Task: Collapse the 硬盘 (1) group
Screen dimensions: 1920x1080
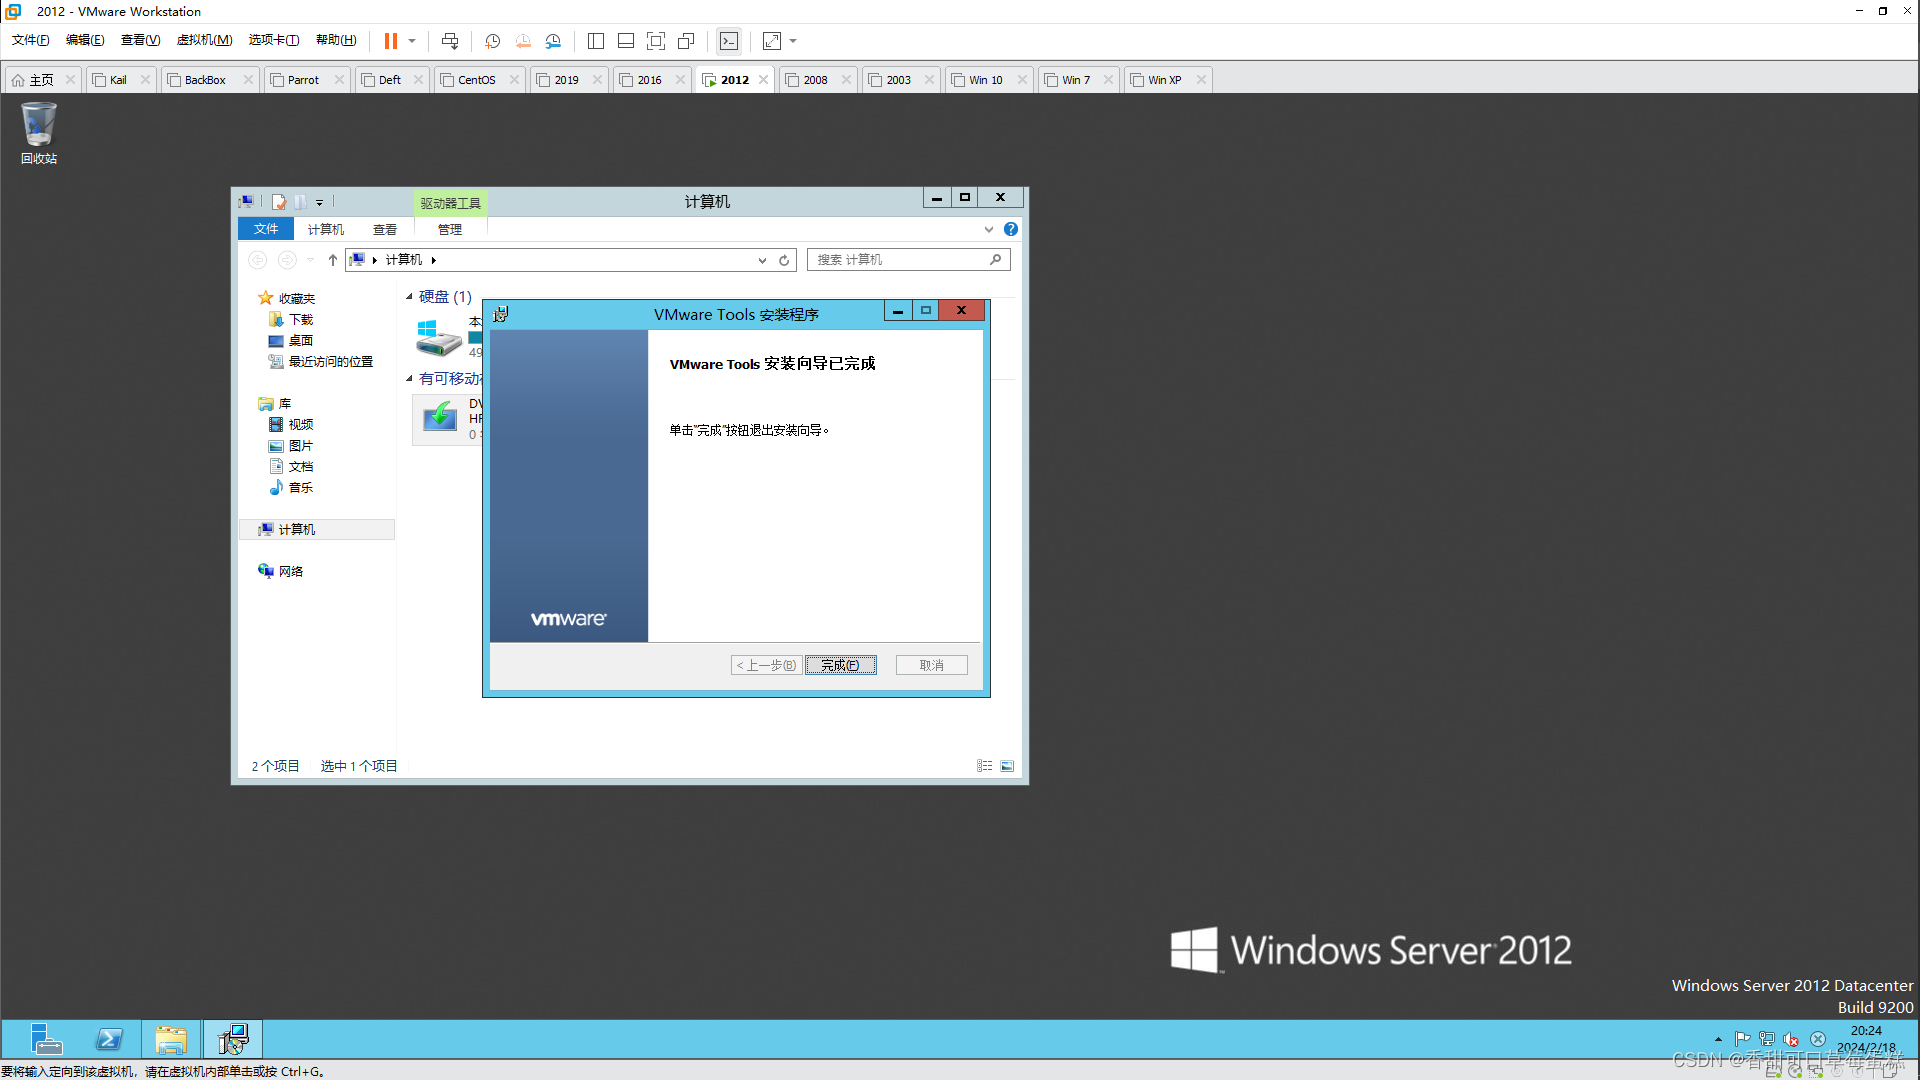Action: (409, 297)
